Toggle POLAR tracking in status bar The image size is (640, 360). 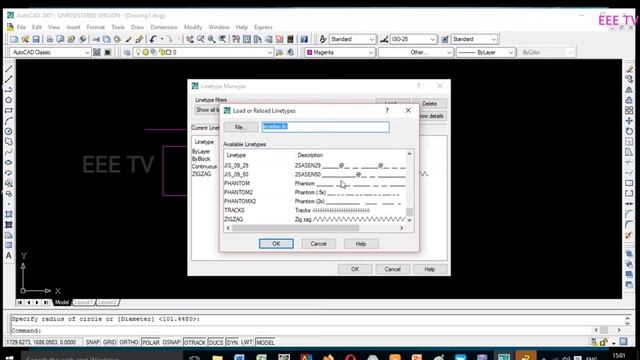coord(151,342)
